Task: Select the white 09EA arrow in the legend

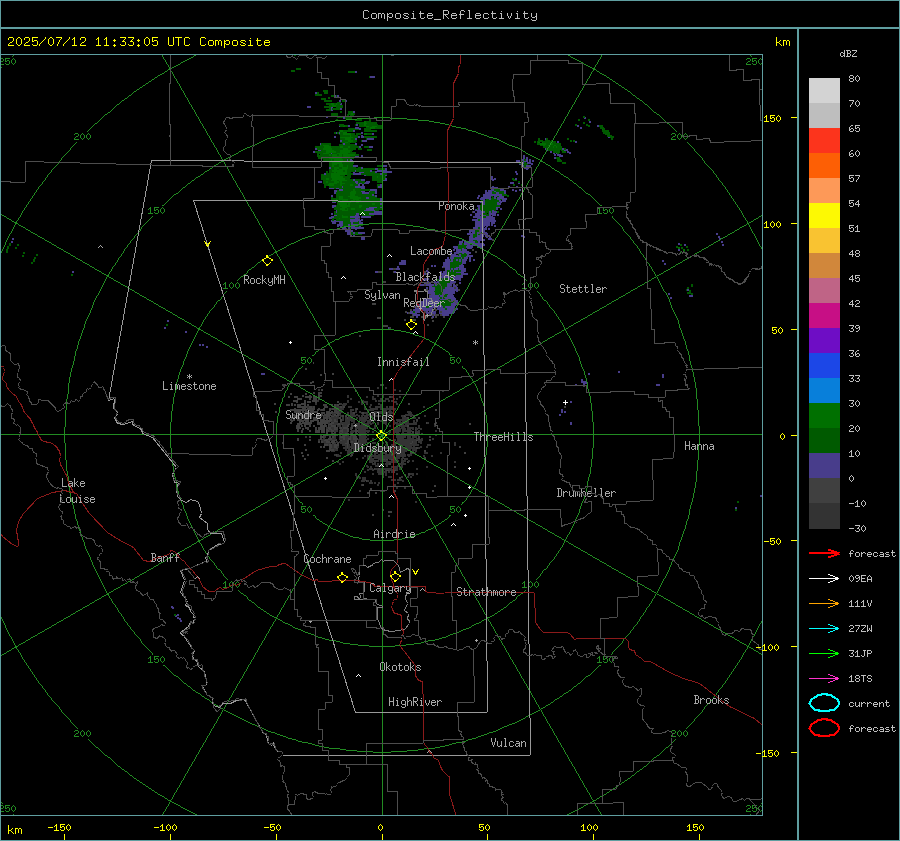Action: point(824,578)
